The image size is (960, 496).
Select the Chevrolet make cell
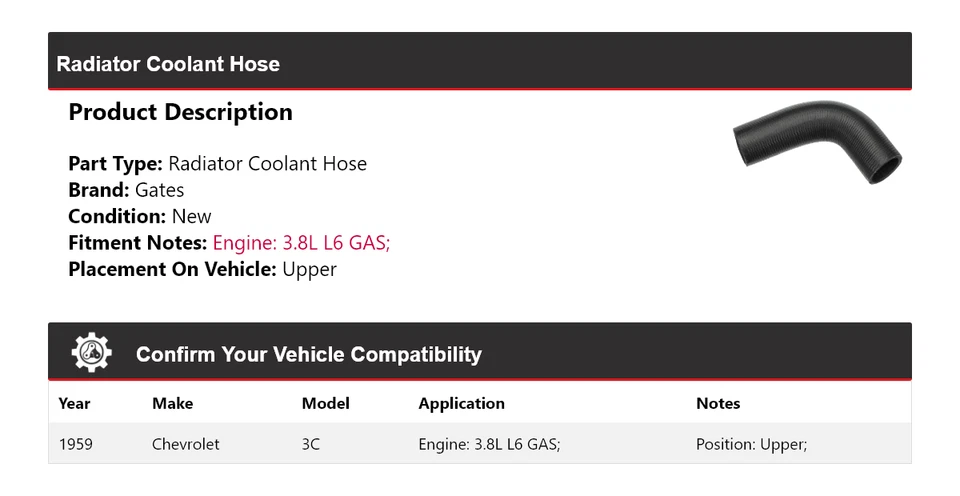(x=185, y=444)
